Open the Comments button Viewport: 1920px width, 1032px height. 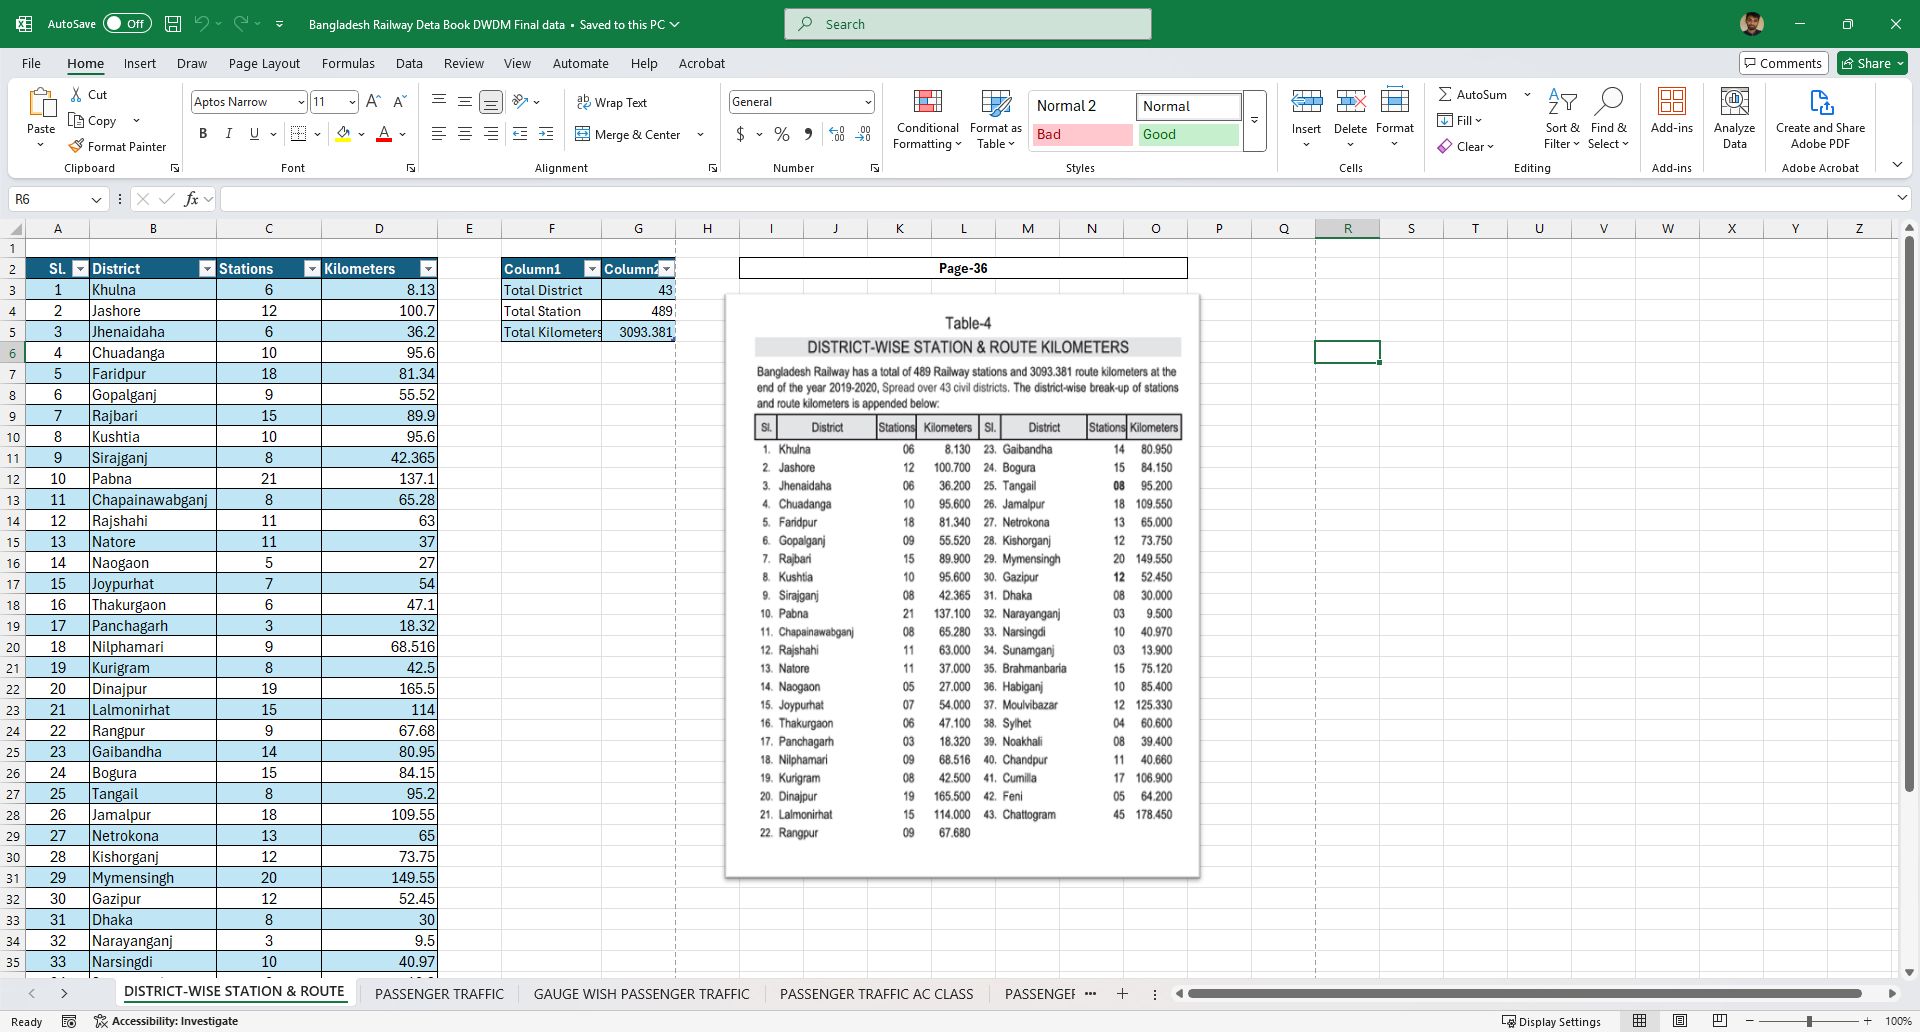1783,63
